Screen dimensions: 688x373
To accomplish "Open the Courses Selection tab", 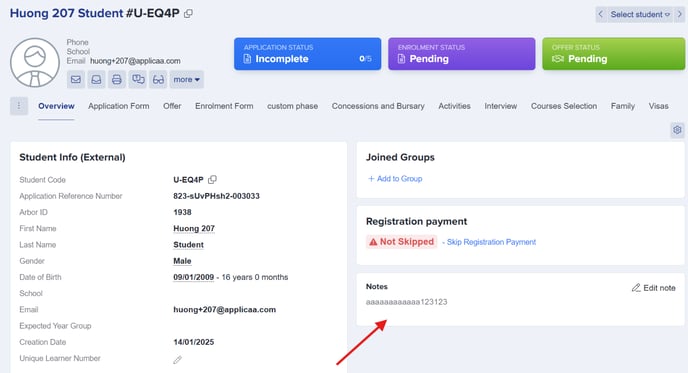I will (564, 106).
